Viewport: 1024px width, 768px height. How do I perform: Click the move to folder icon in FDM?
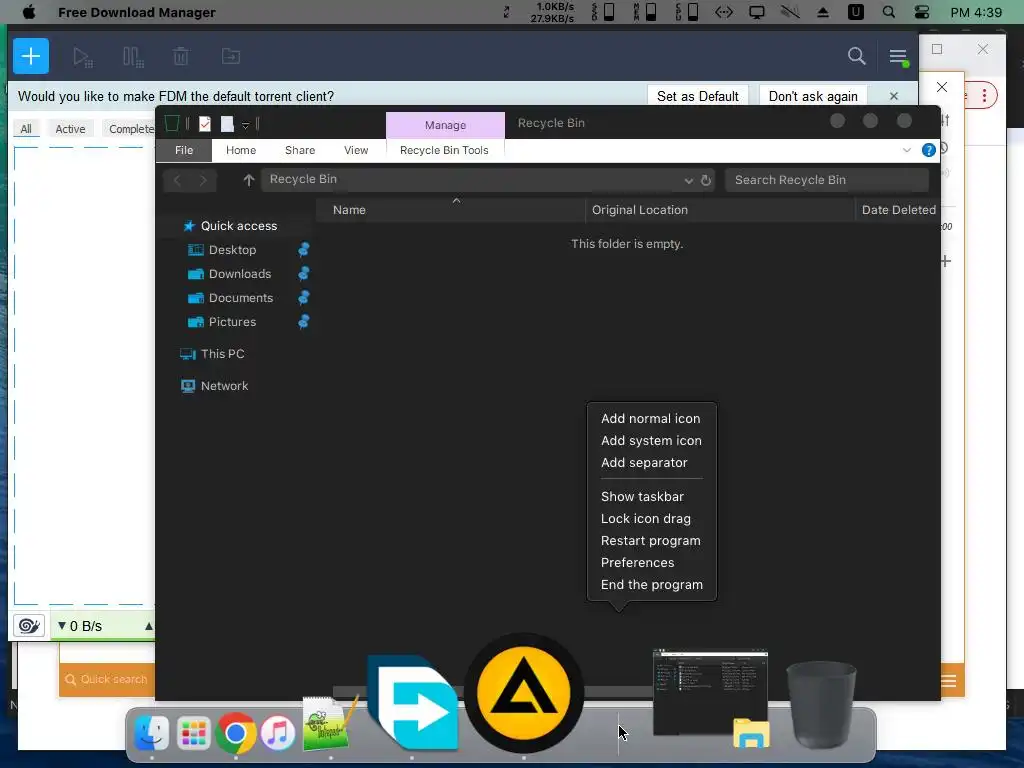tap(231, 56)
